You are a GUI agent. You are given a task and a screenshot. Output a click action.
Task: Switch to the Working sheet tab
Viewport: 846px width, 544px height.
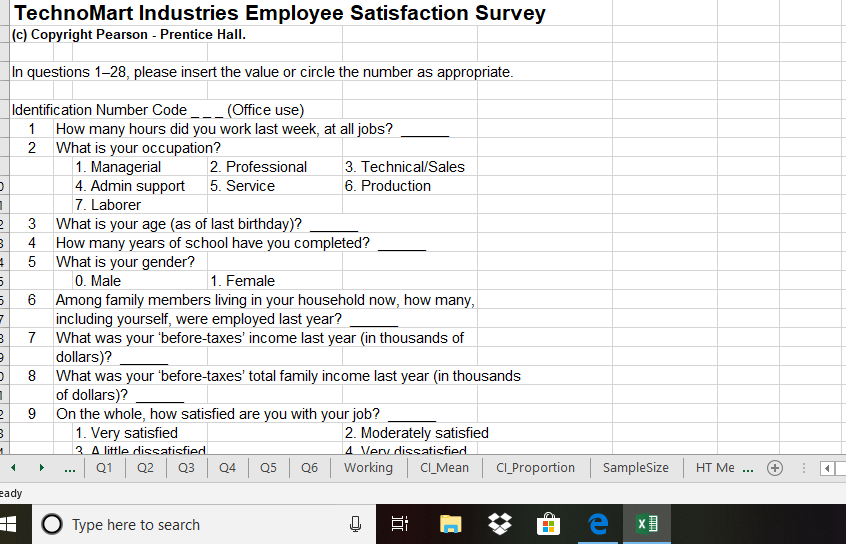pyautogui.click(x=368, y=468)
